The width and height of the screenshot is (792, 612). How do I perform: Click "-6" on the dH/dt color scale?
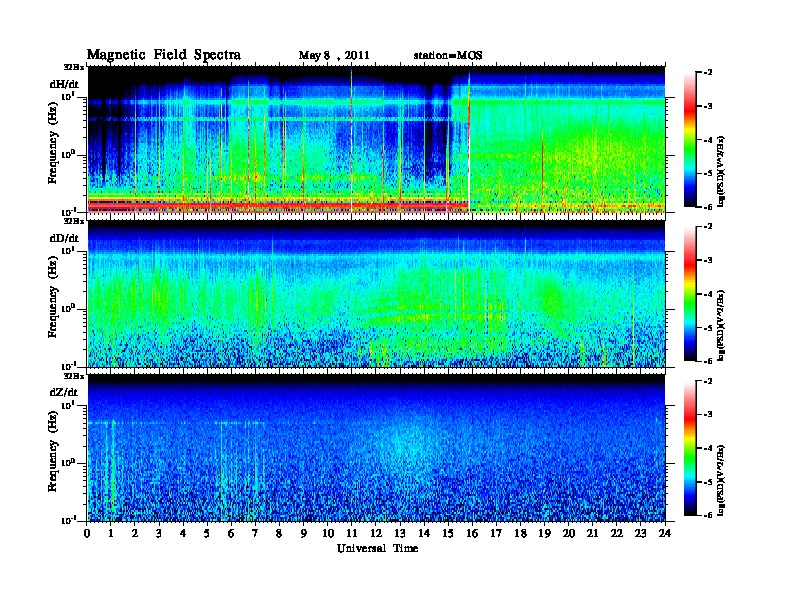(708, 207)
